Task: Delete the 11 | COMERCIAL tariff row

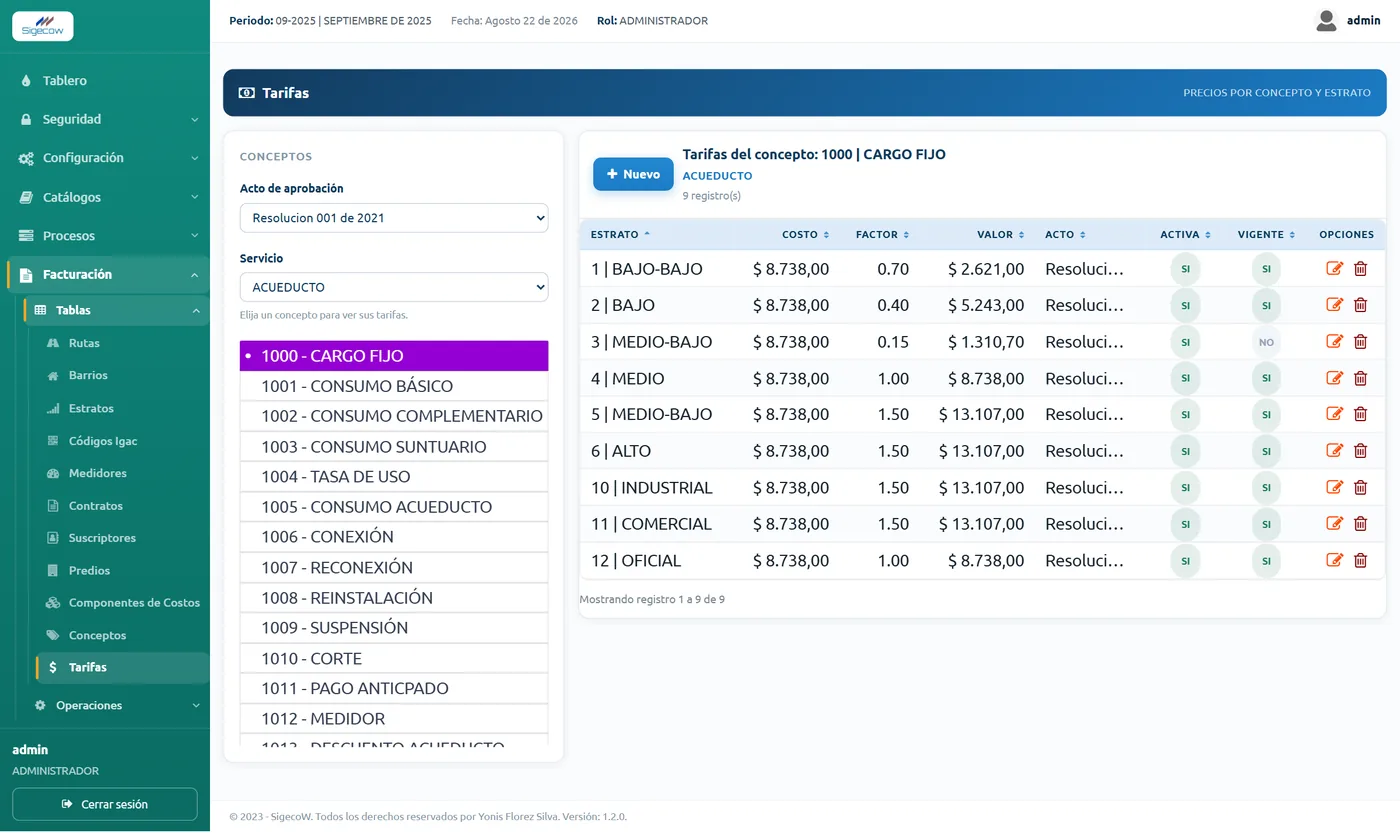Action: point(1360,523)
